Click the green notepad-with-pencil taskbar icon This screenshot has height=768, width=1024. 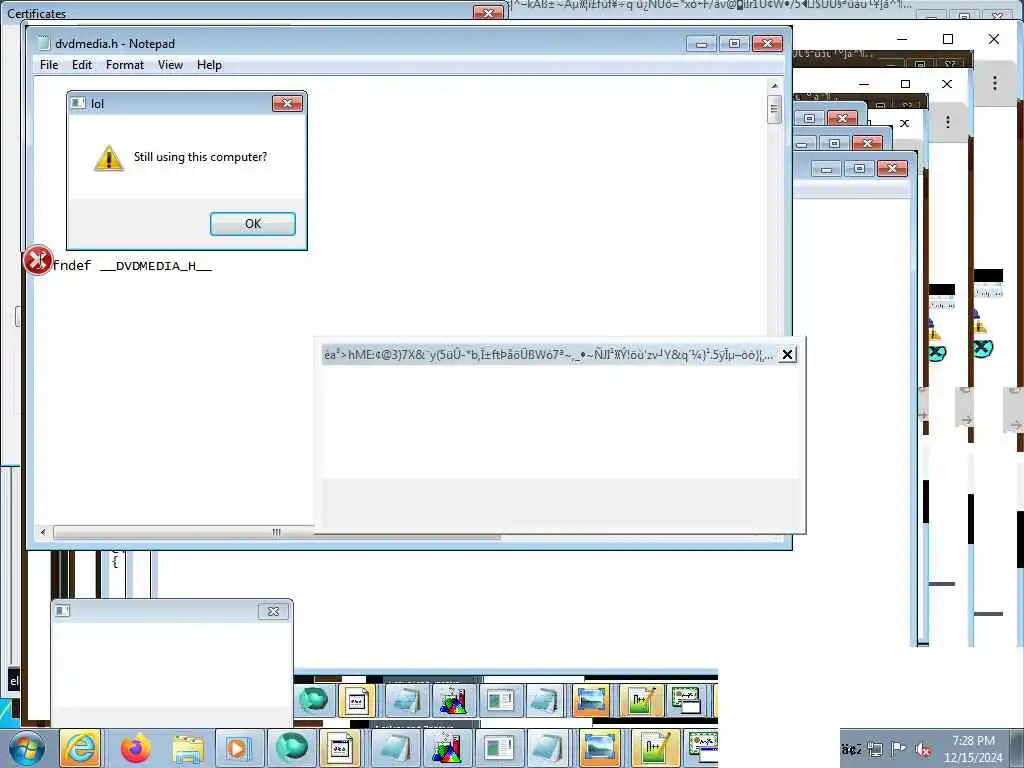[654, 748]
